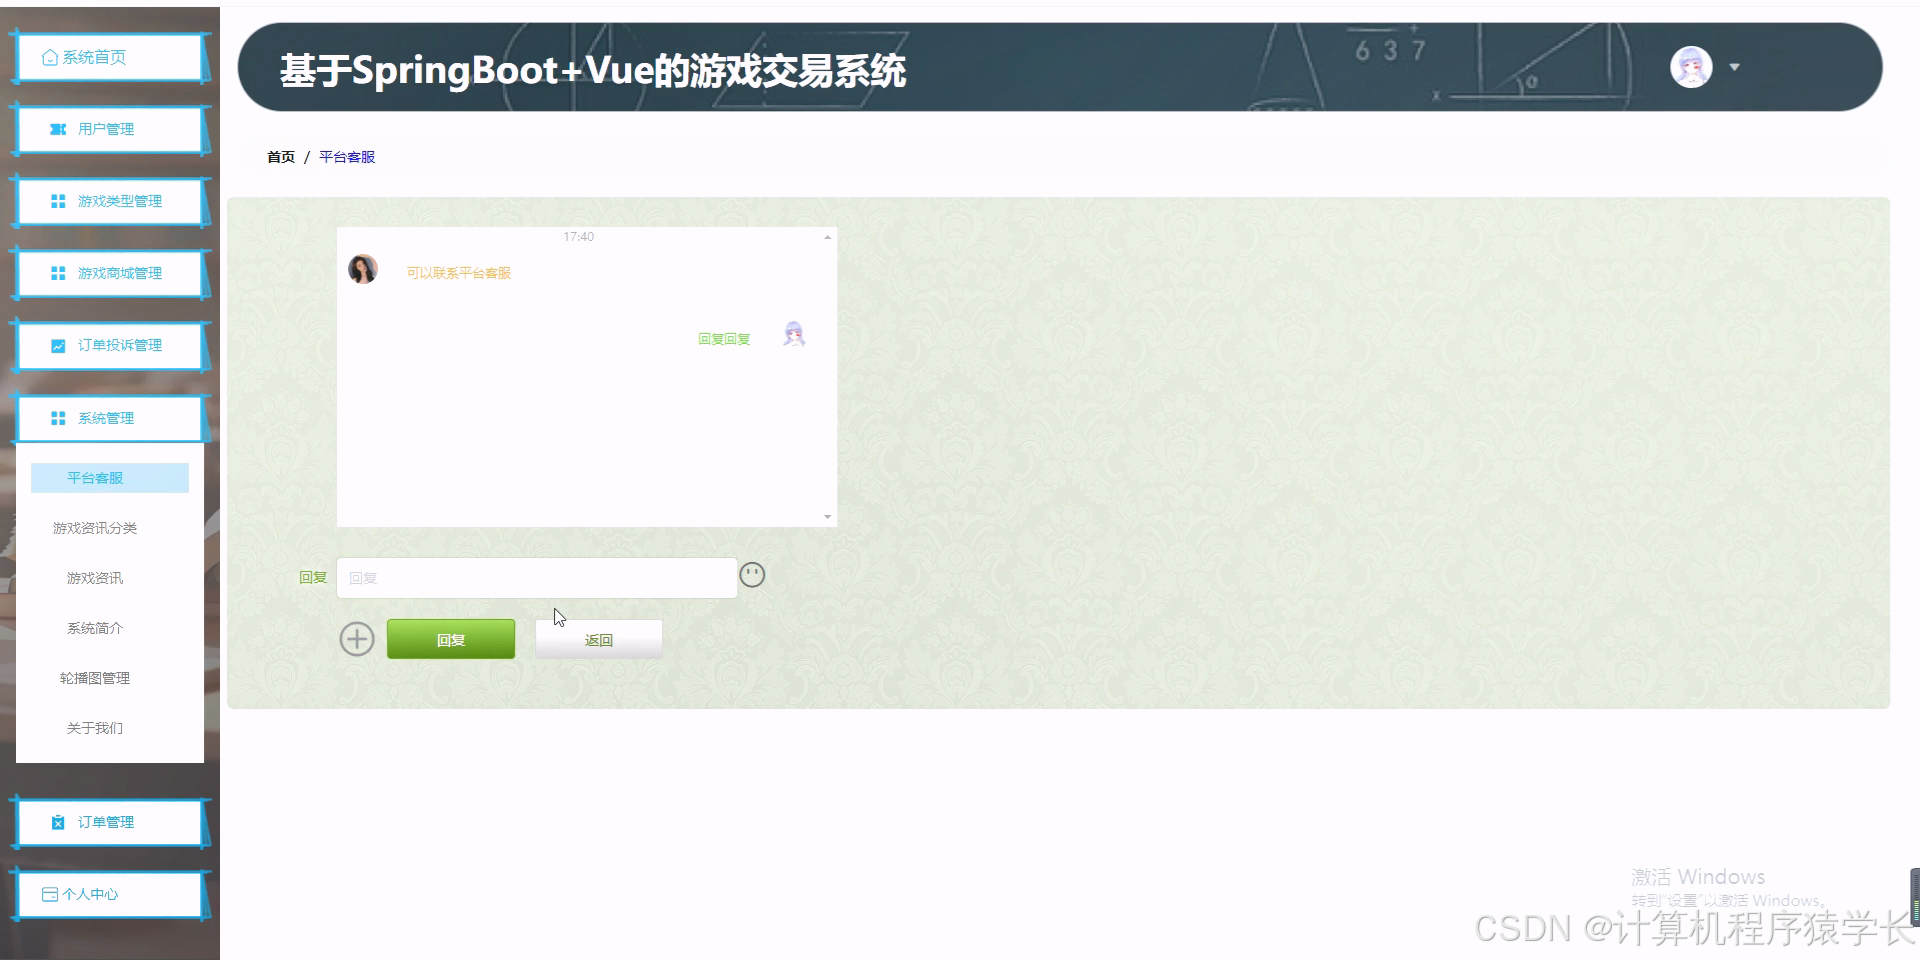
Task: Click the reply message 回复回复
Action: [x=724, y=339]
